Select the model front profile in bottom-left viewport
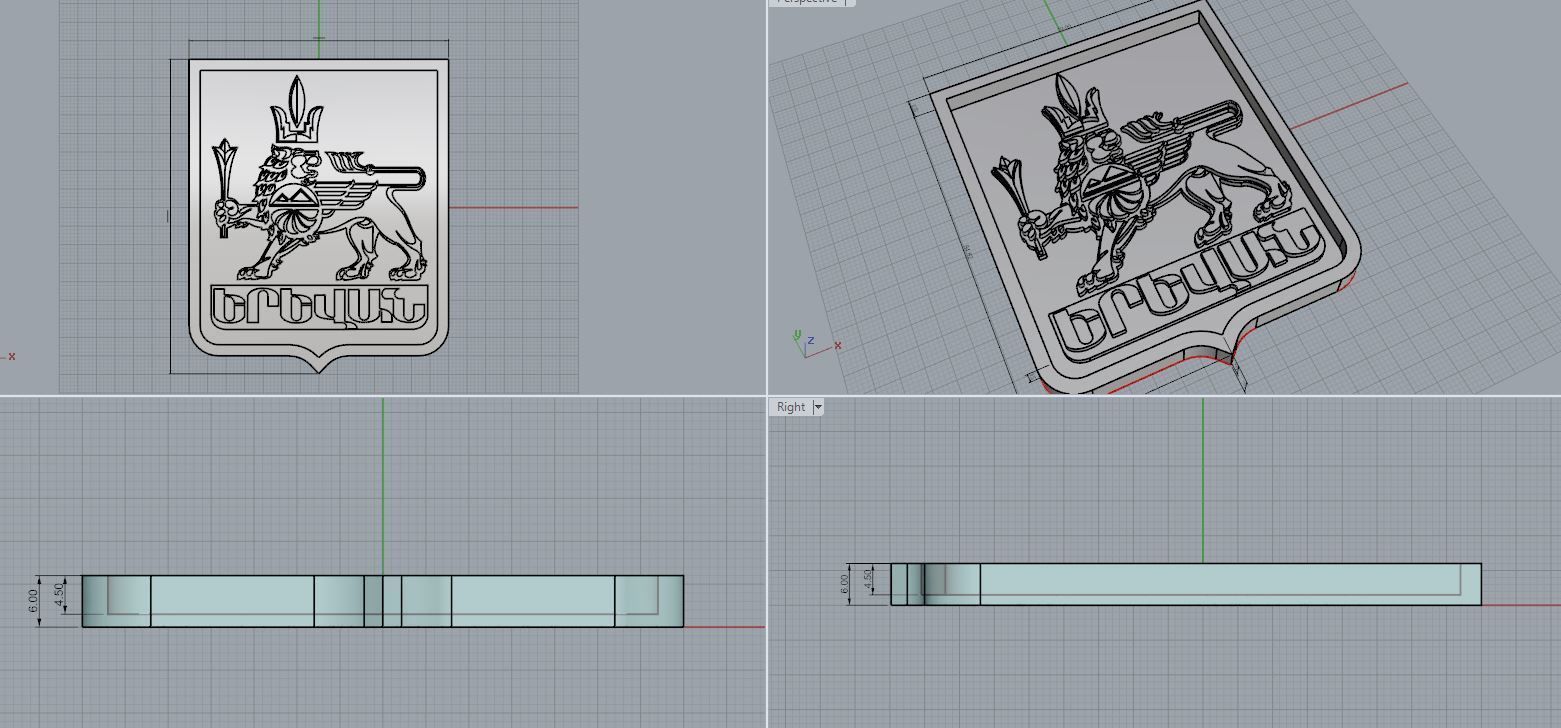This screenshot has height=728, width=1561. pos(383,601)
